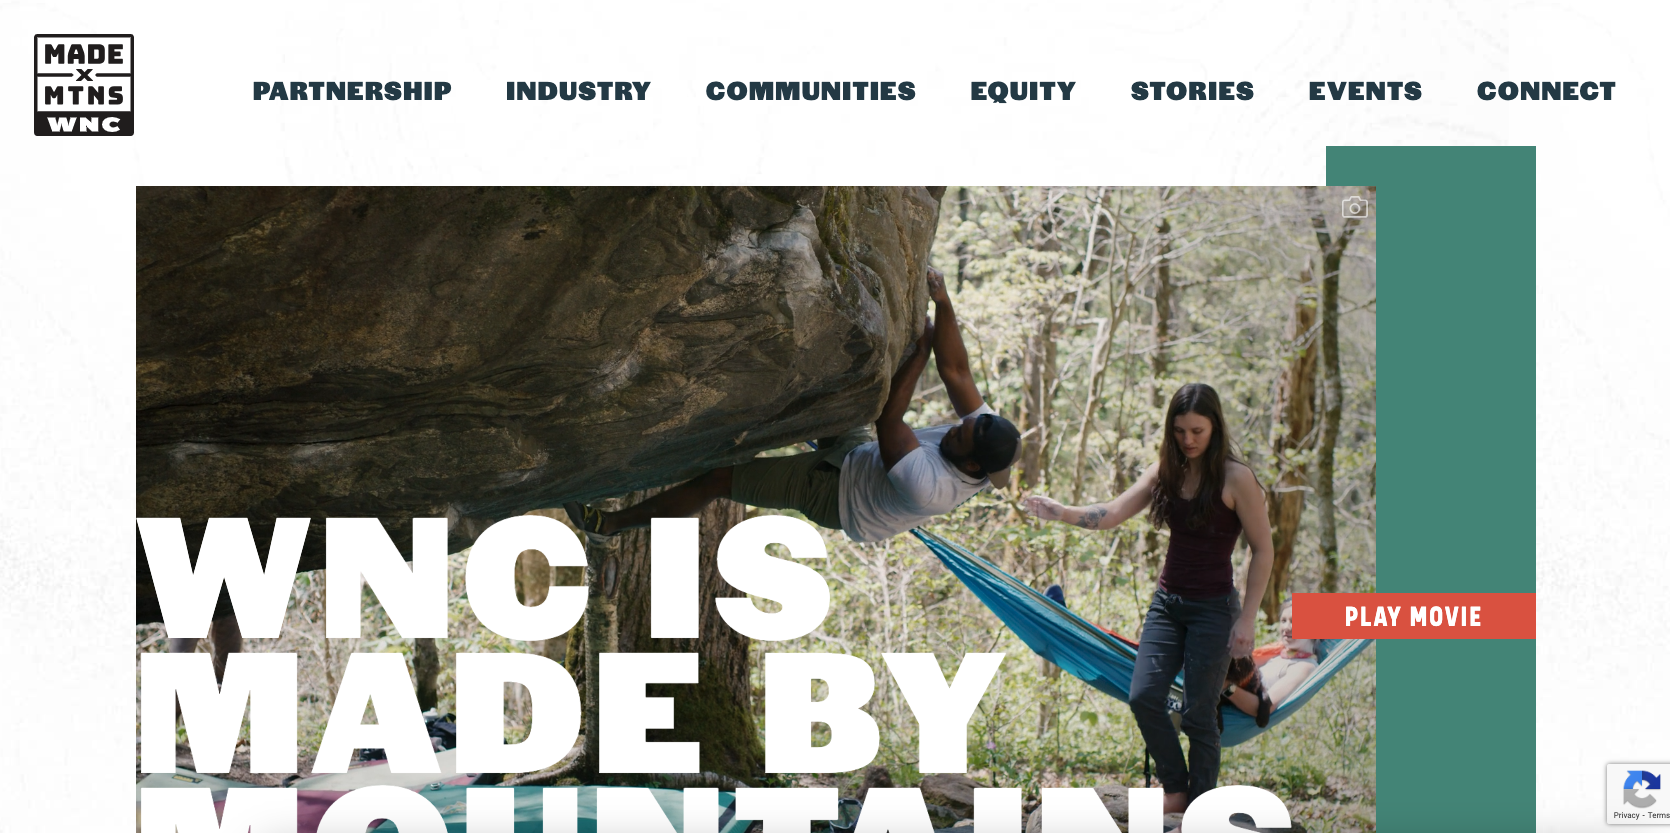Open the Stories page

pyautogui.click(x=1192, y=91)
